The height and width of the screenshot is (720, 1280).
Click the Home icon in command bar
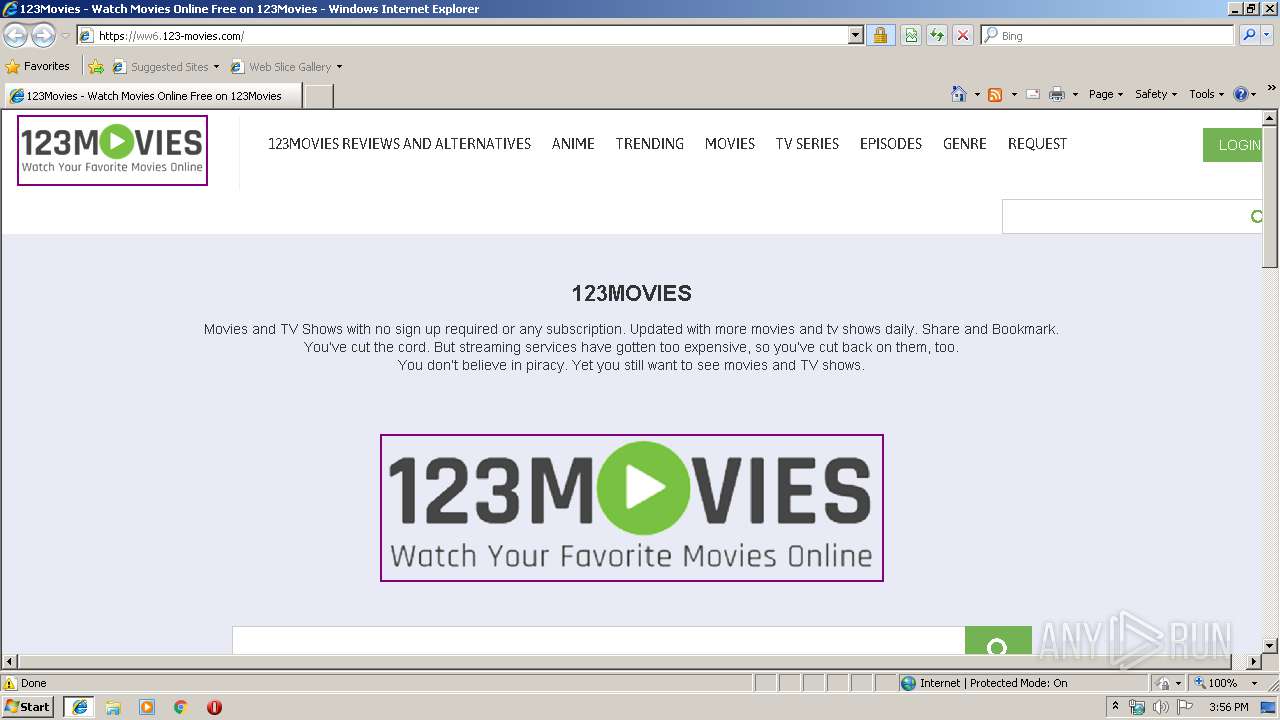tap(959, 94)
